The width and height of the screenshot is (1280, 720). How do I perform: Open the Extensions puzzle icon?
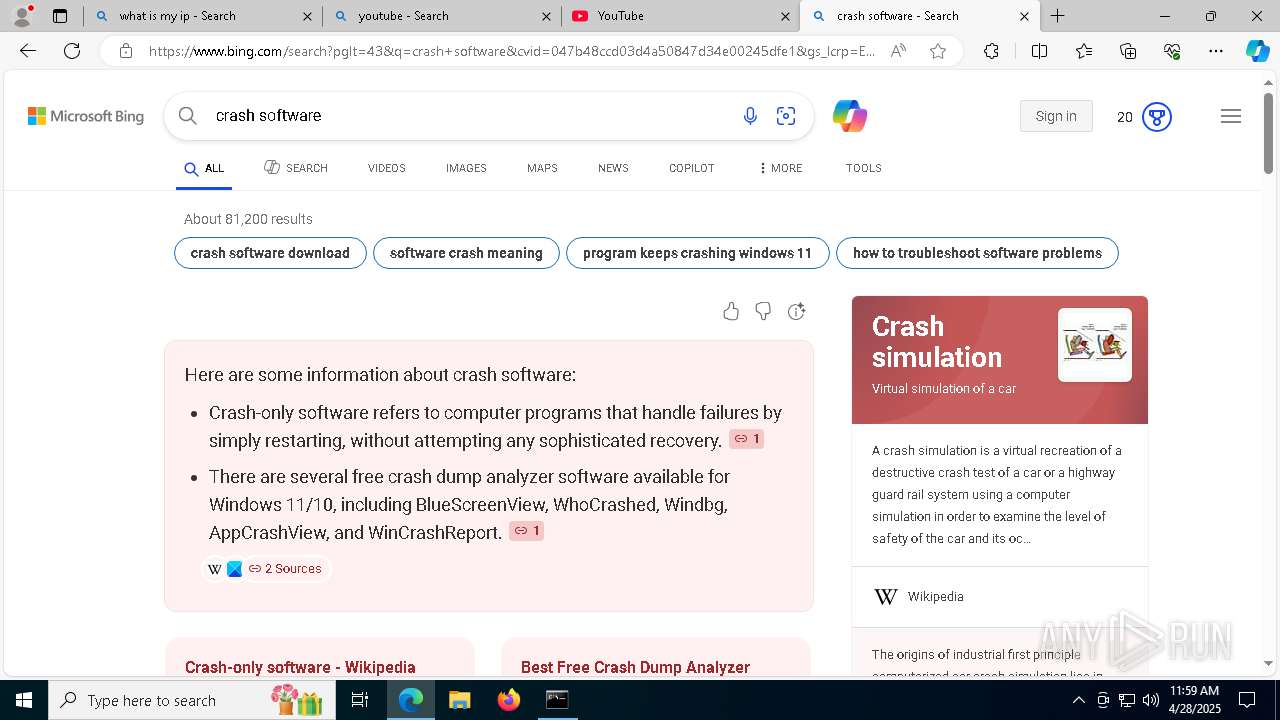click(x=991, y=51)
